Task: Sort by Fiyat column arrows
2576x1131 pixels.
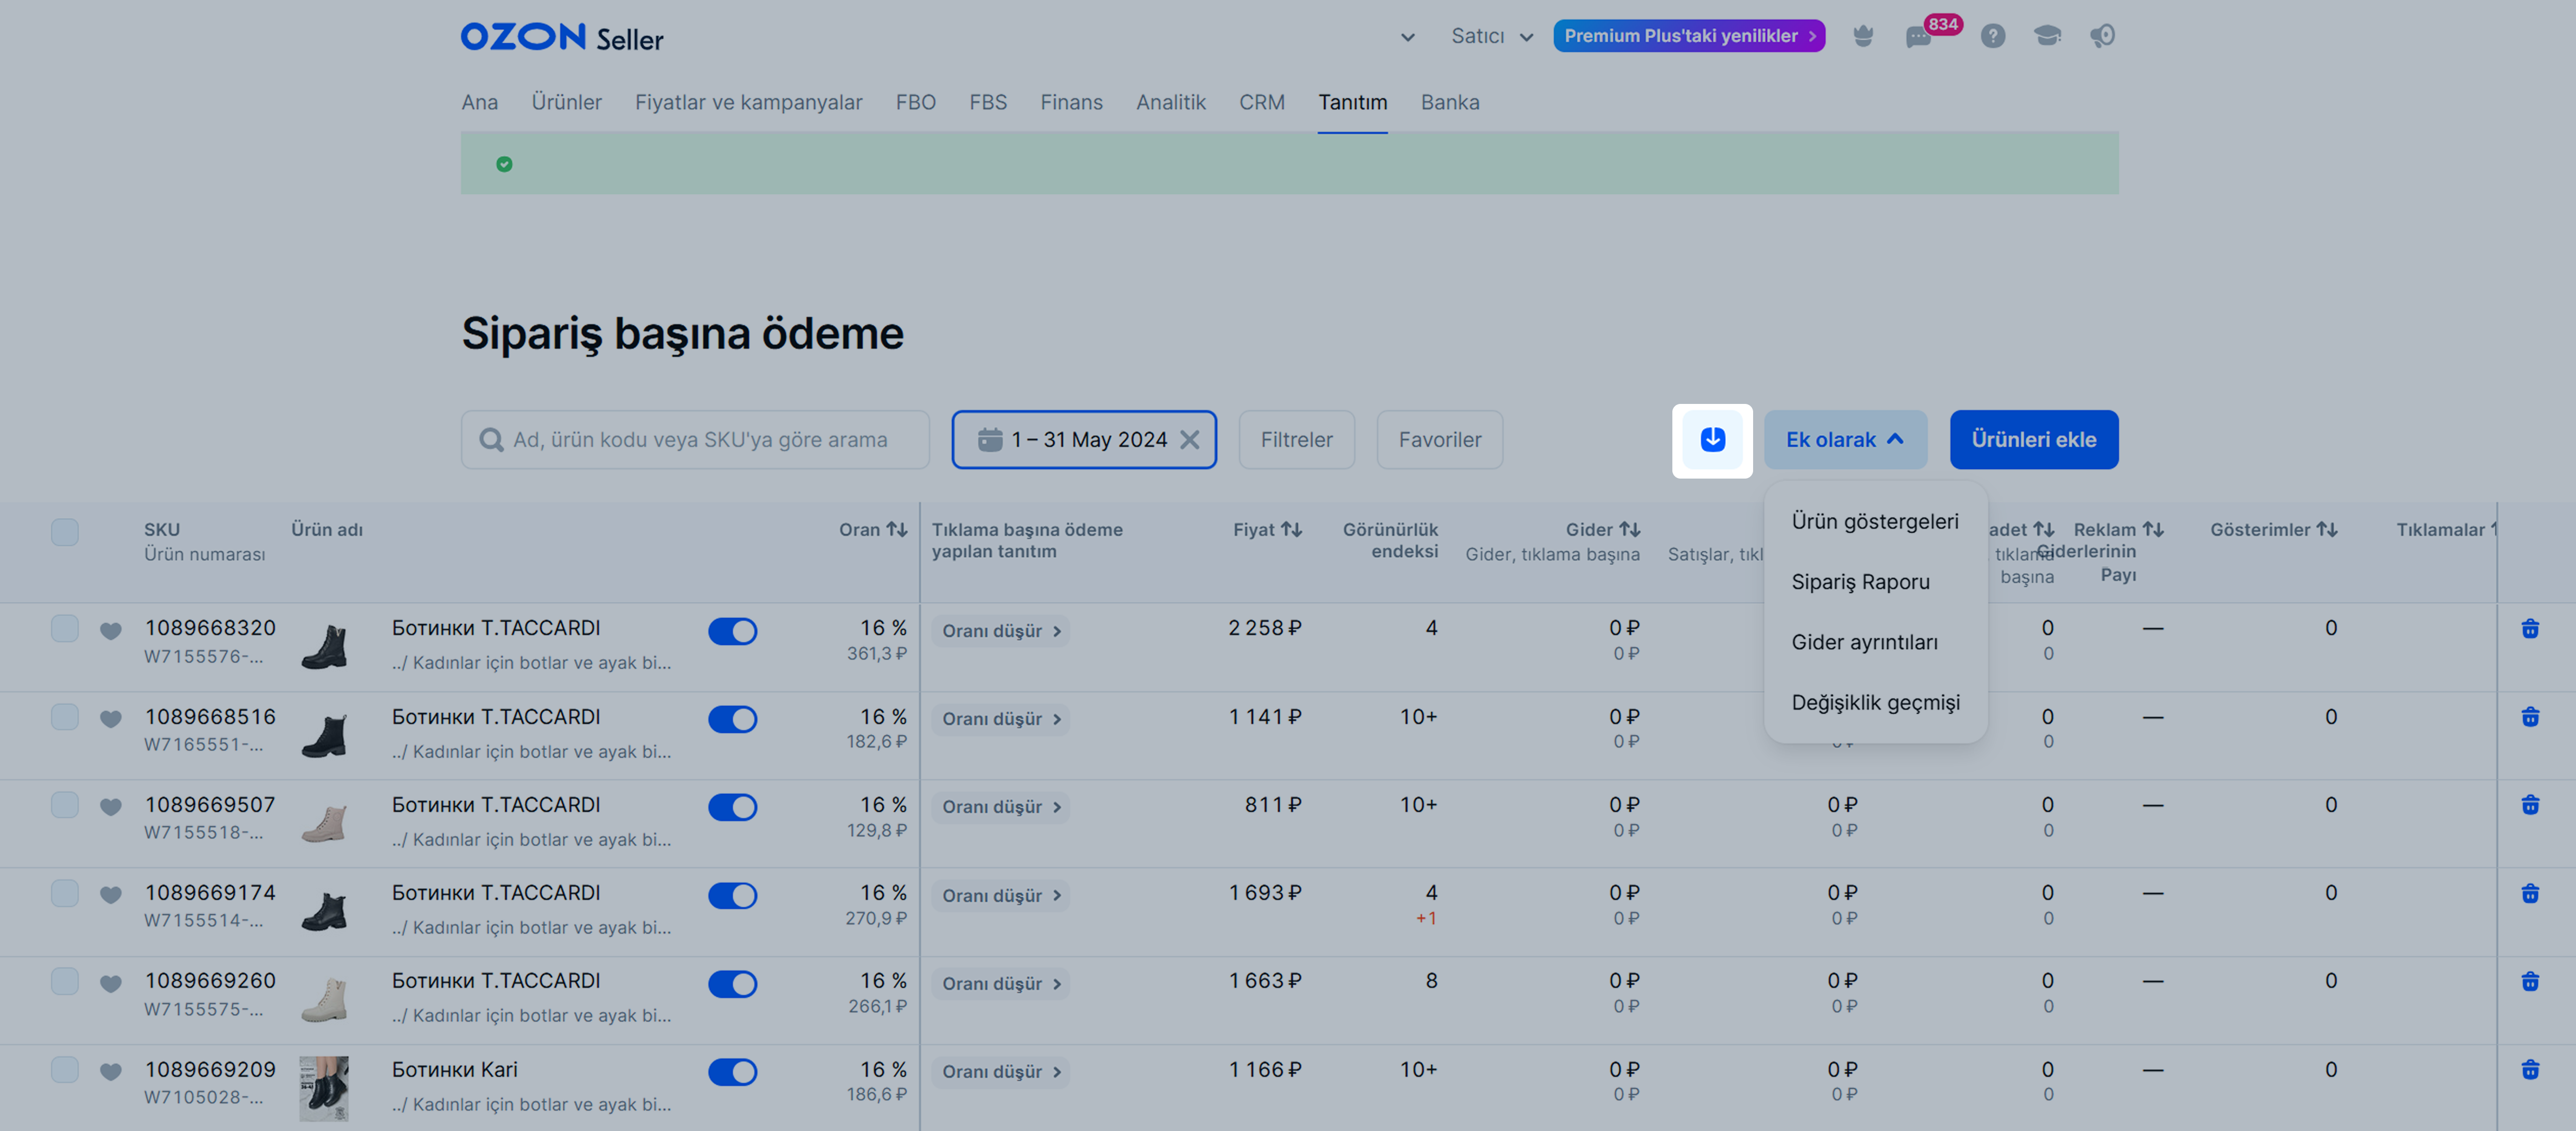Action: click(1292, 530)
